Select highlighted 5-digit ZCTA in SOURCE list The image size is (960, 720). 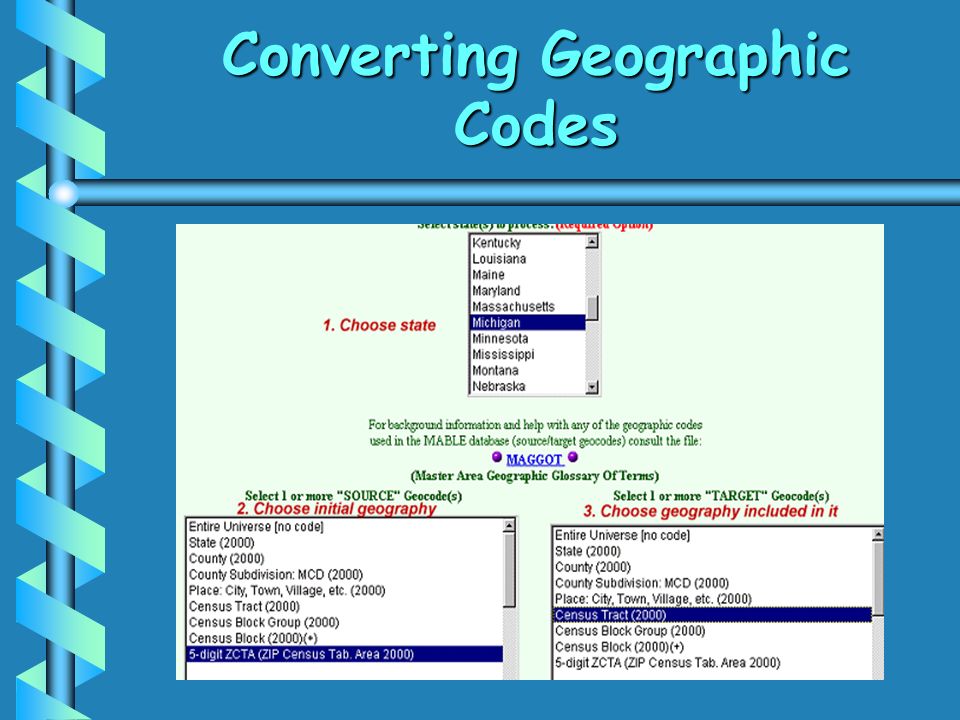344,654
